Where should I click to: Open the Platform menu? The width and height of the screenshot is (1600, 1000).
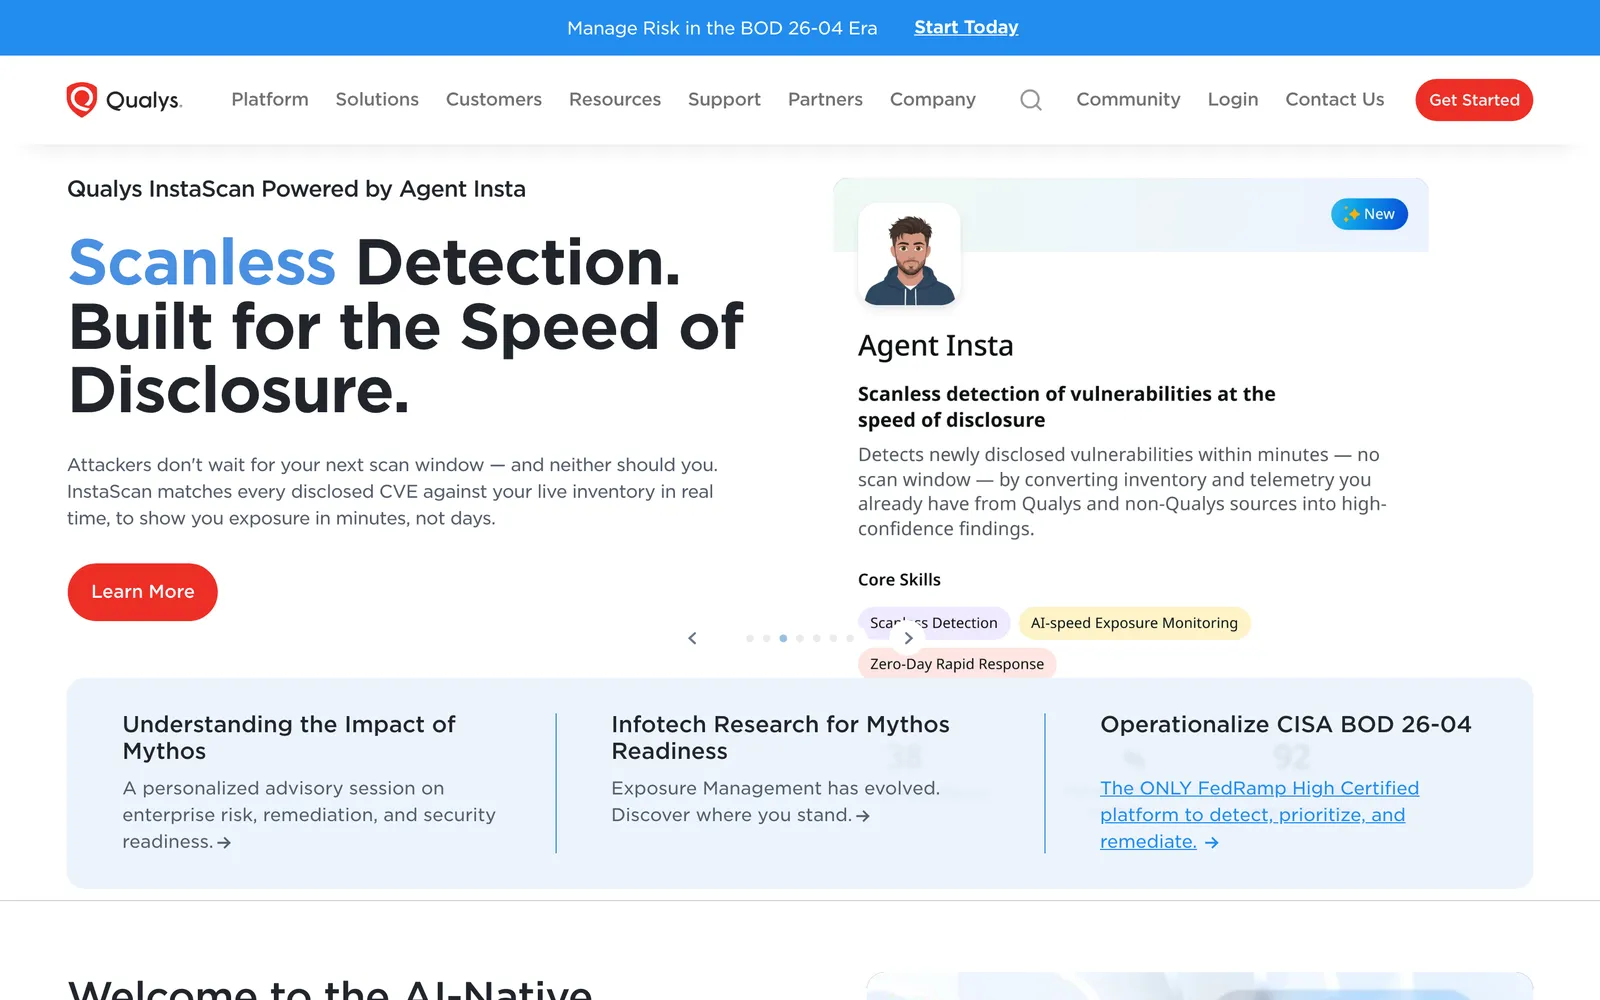(x=270, y=100)
